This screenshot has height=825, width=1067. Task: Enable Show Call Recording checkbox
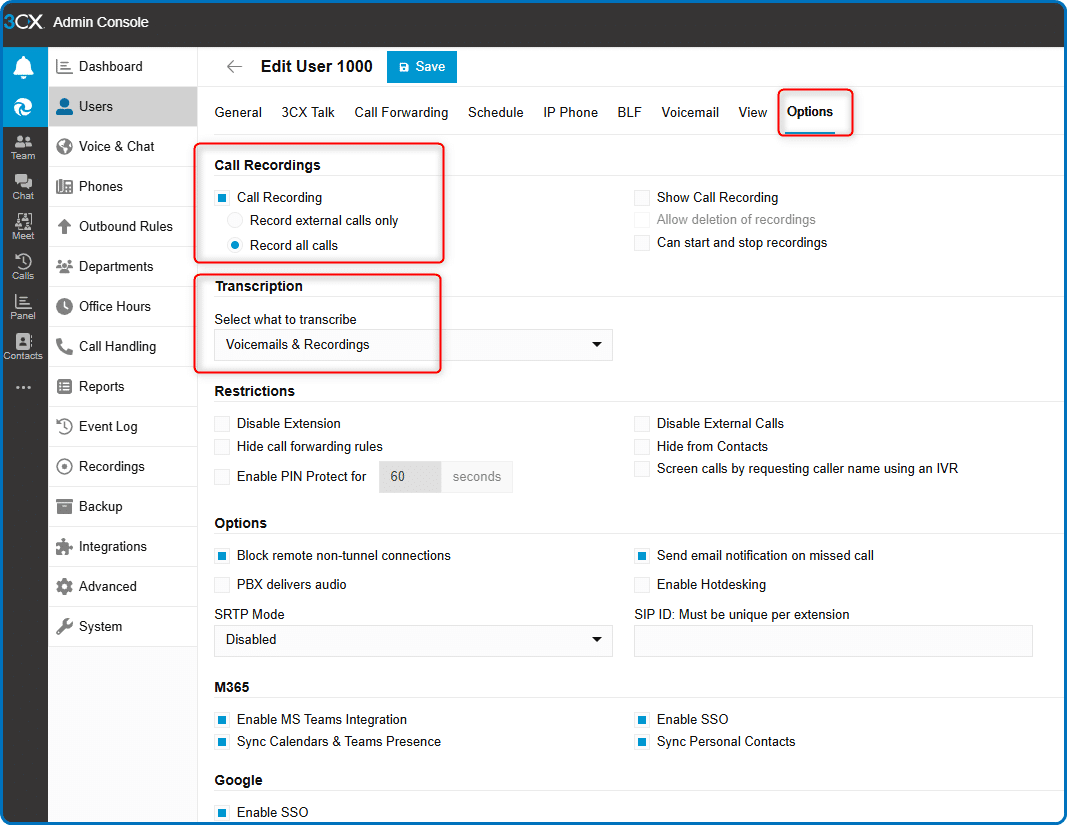pyautogui.click(x=642, y=198)
